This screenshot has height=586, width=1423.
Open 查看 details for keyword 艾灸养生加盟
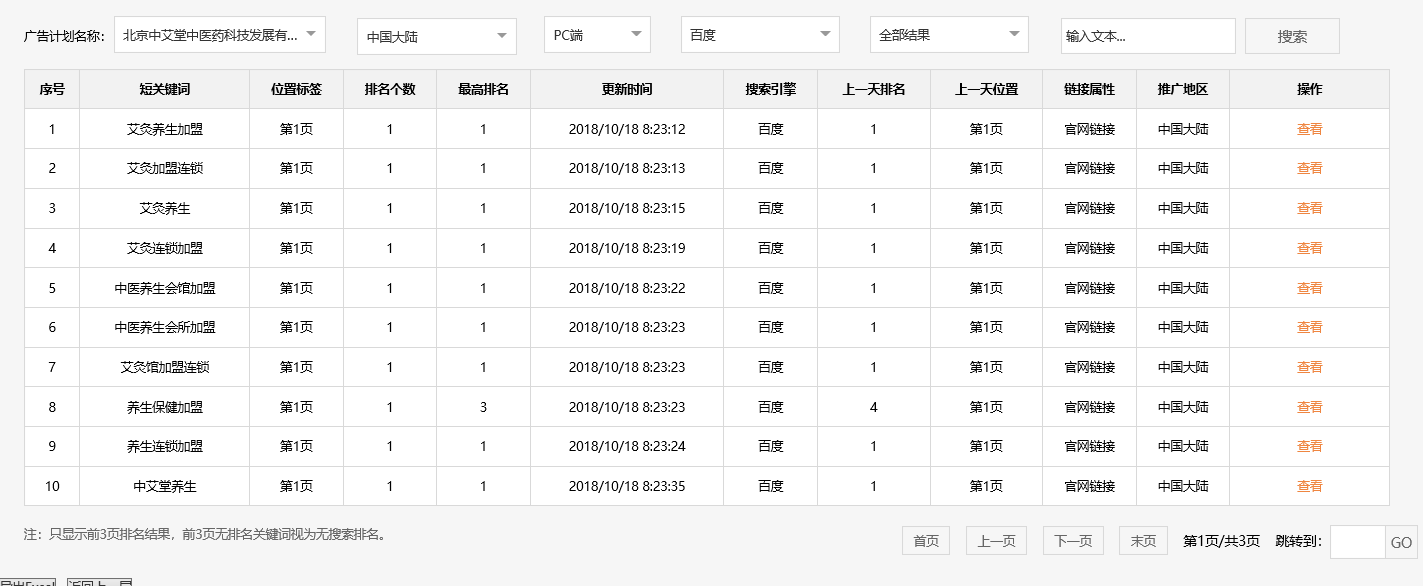pos(1309,129)
